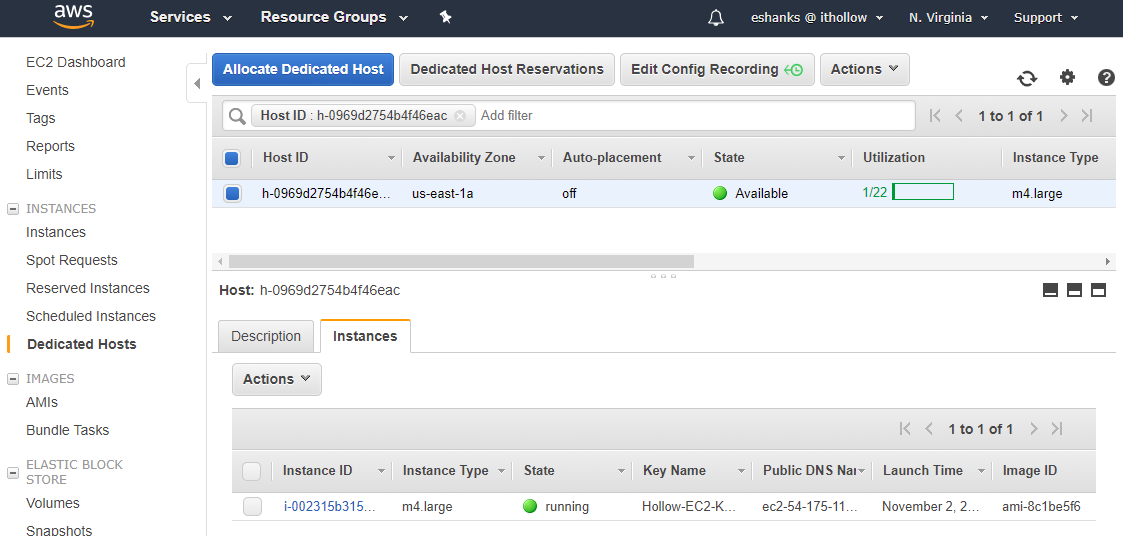Open instance link i-002315b315
Image resolution: width=1123 pixels, height=536 pixels.
coord(329,507)
